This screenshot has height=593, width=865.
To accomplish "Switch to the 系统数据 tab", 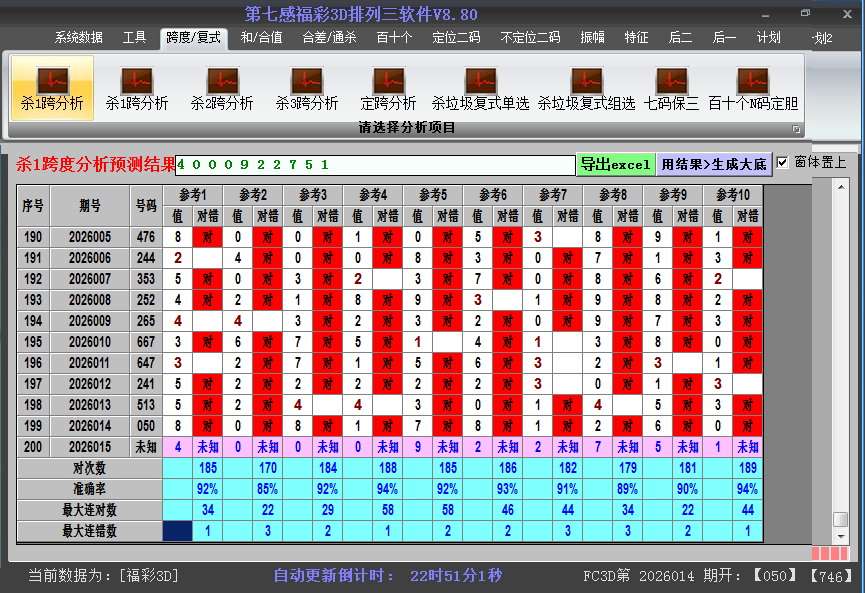I will click(78, 38).
